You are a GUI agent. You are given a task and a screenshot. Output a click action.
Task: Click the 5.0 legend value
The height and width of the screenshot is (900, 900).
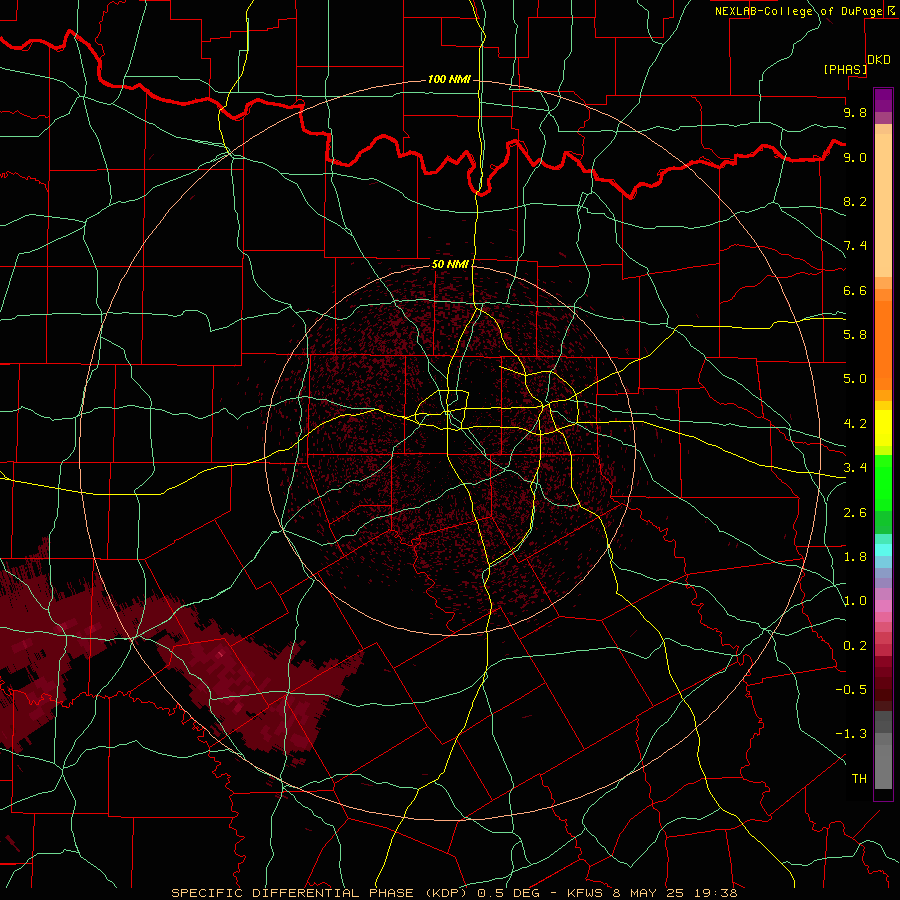(x=855, y=379)
